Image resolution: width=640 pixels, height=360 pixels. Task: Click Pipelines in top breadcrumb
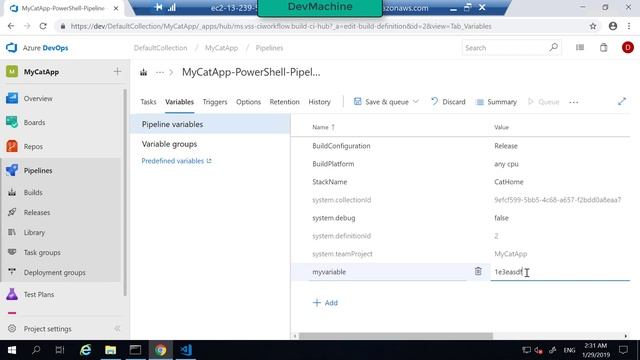pyautogui.click(x=269, y=48)
